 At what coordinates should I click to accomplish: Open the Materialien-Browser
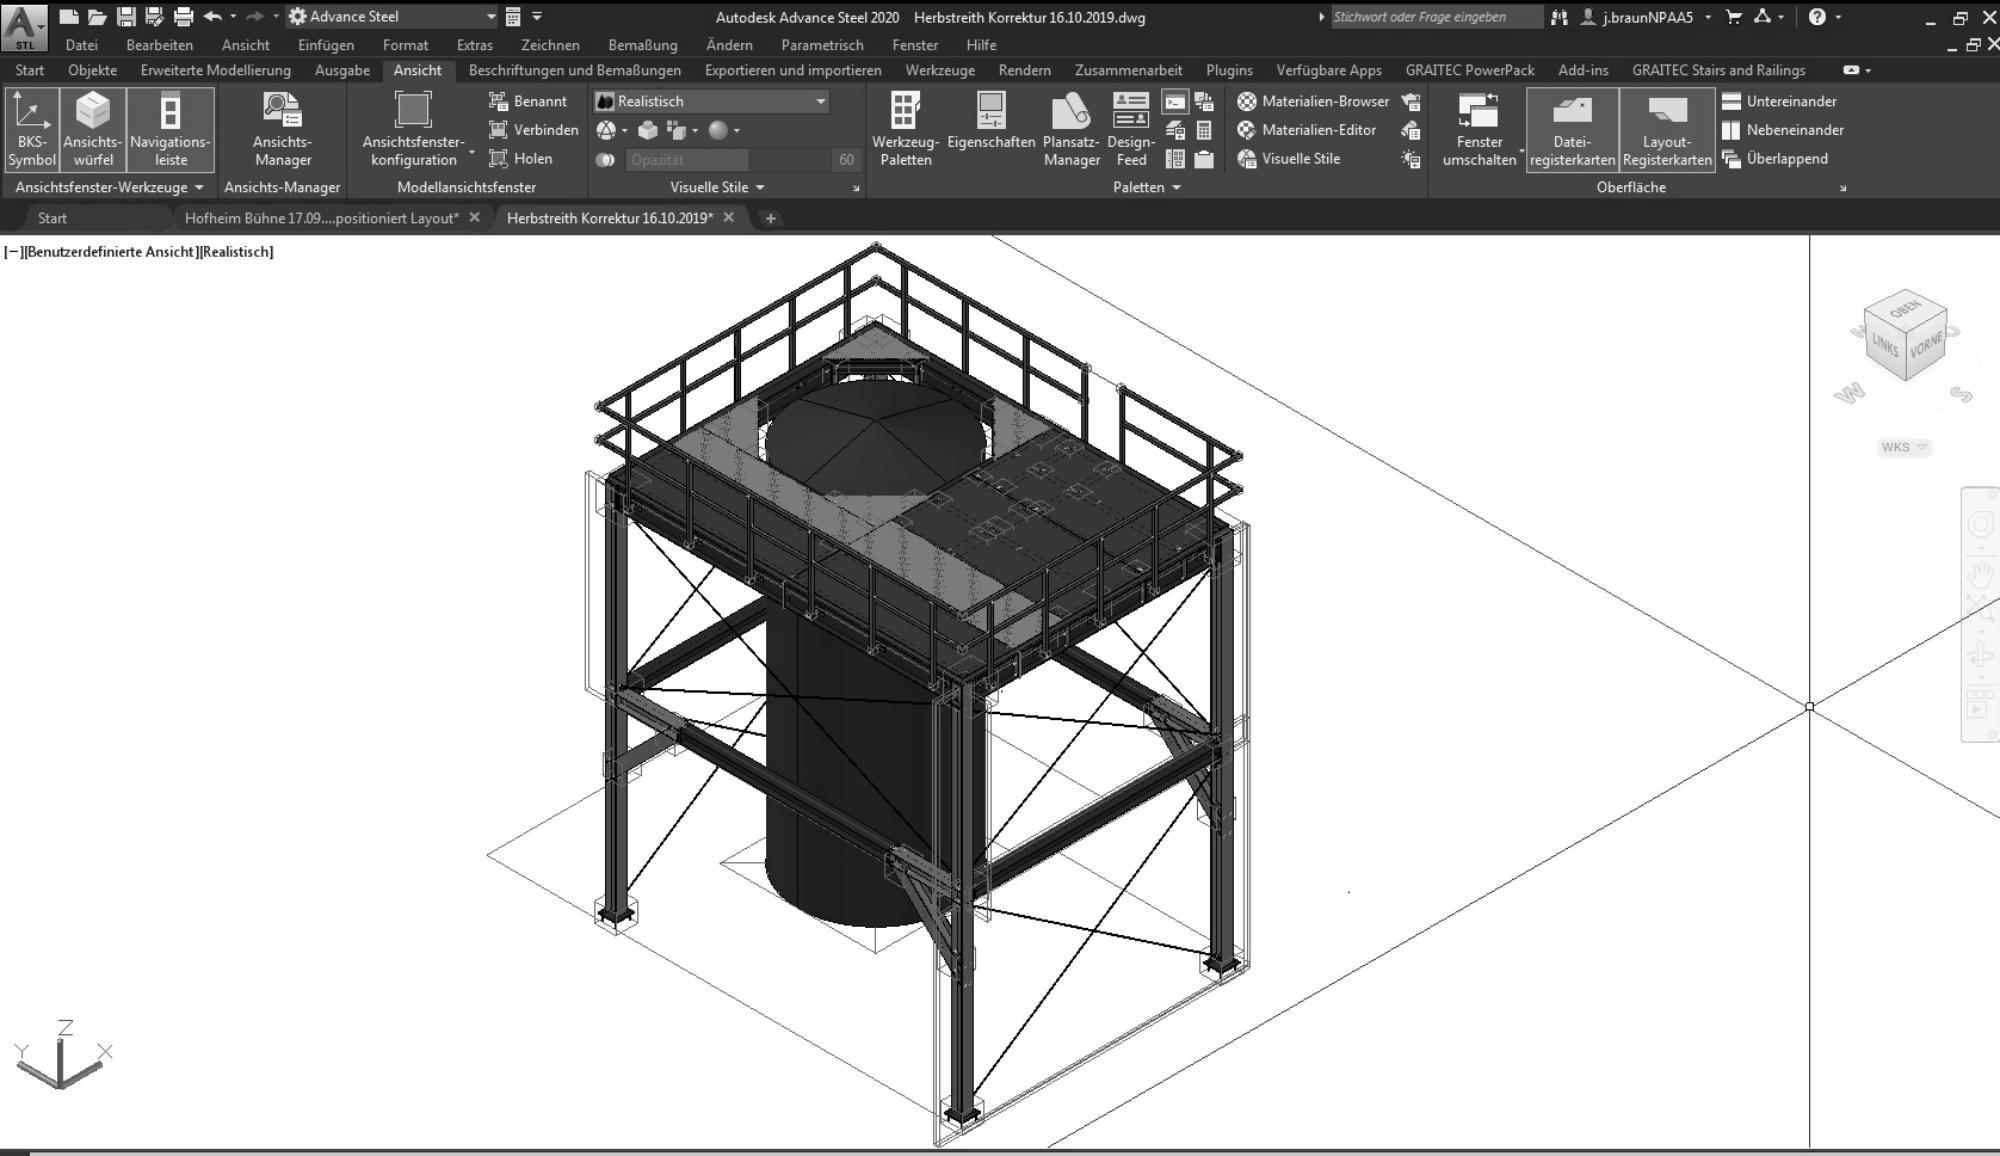coord(1313,101)
